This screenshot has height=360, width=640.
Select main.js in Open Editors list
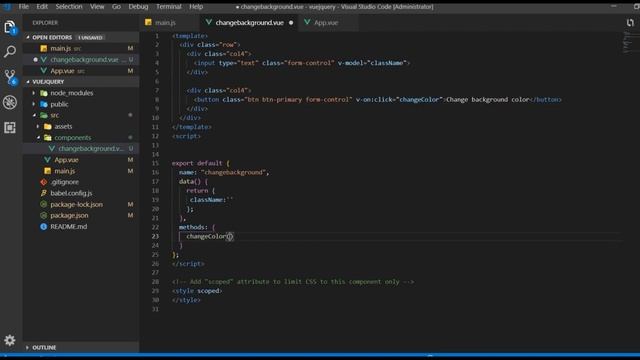pyautogui.click(x=81, y=48)
